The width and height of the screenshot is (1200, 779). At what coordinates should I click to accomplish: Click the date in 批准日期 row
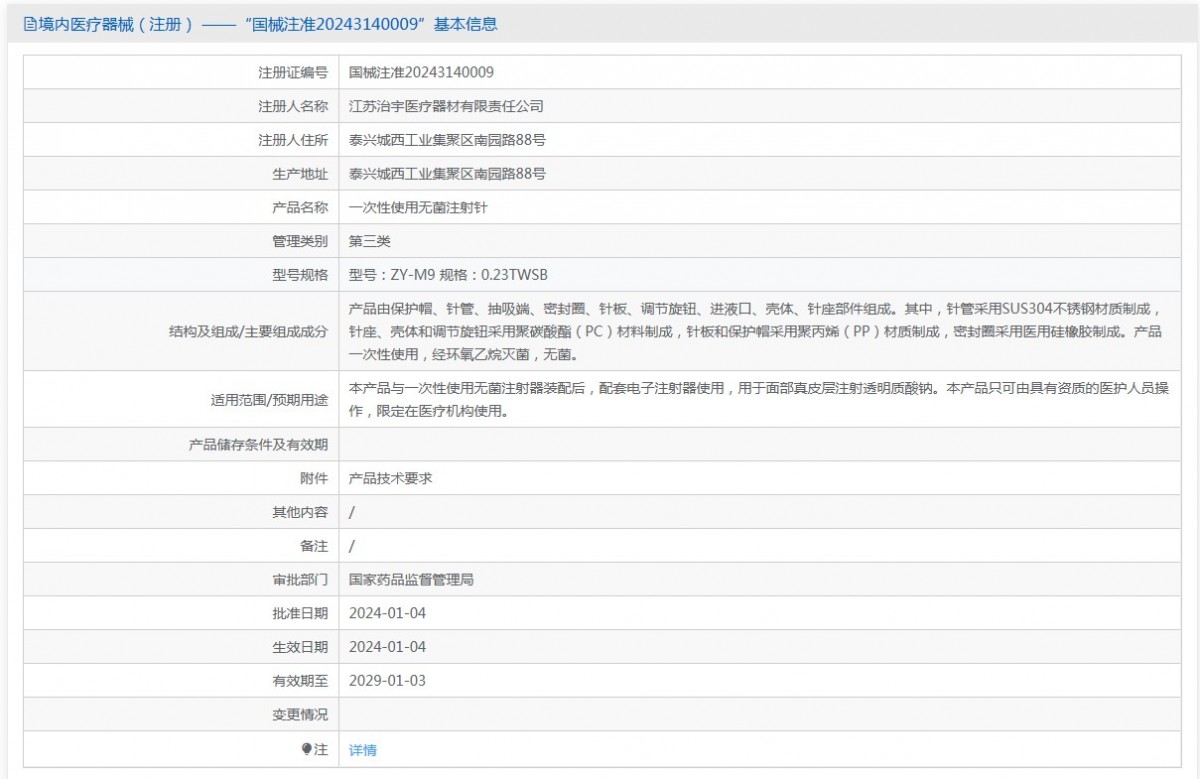pos(387,613)
